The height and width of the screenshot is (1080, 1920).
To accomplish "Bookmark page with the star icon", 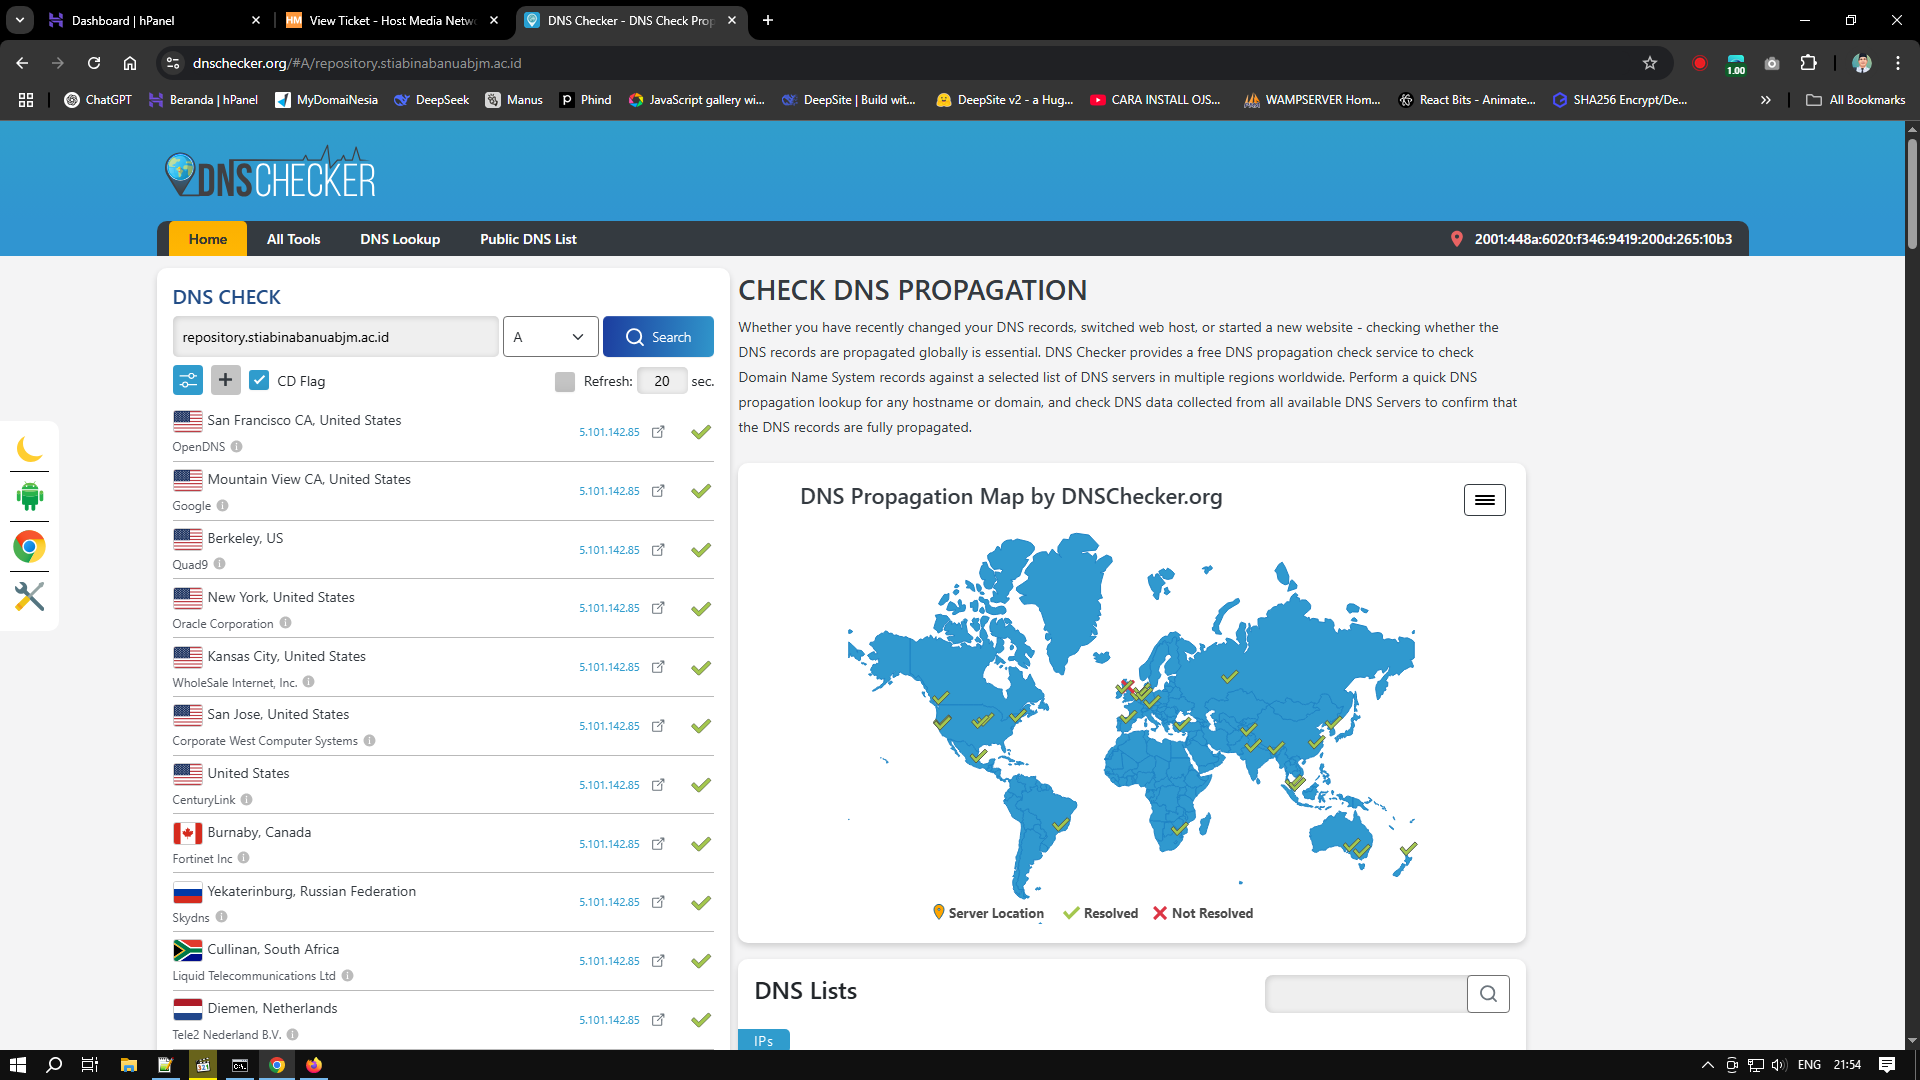I will [1650, 63].
